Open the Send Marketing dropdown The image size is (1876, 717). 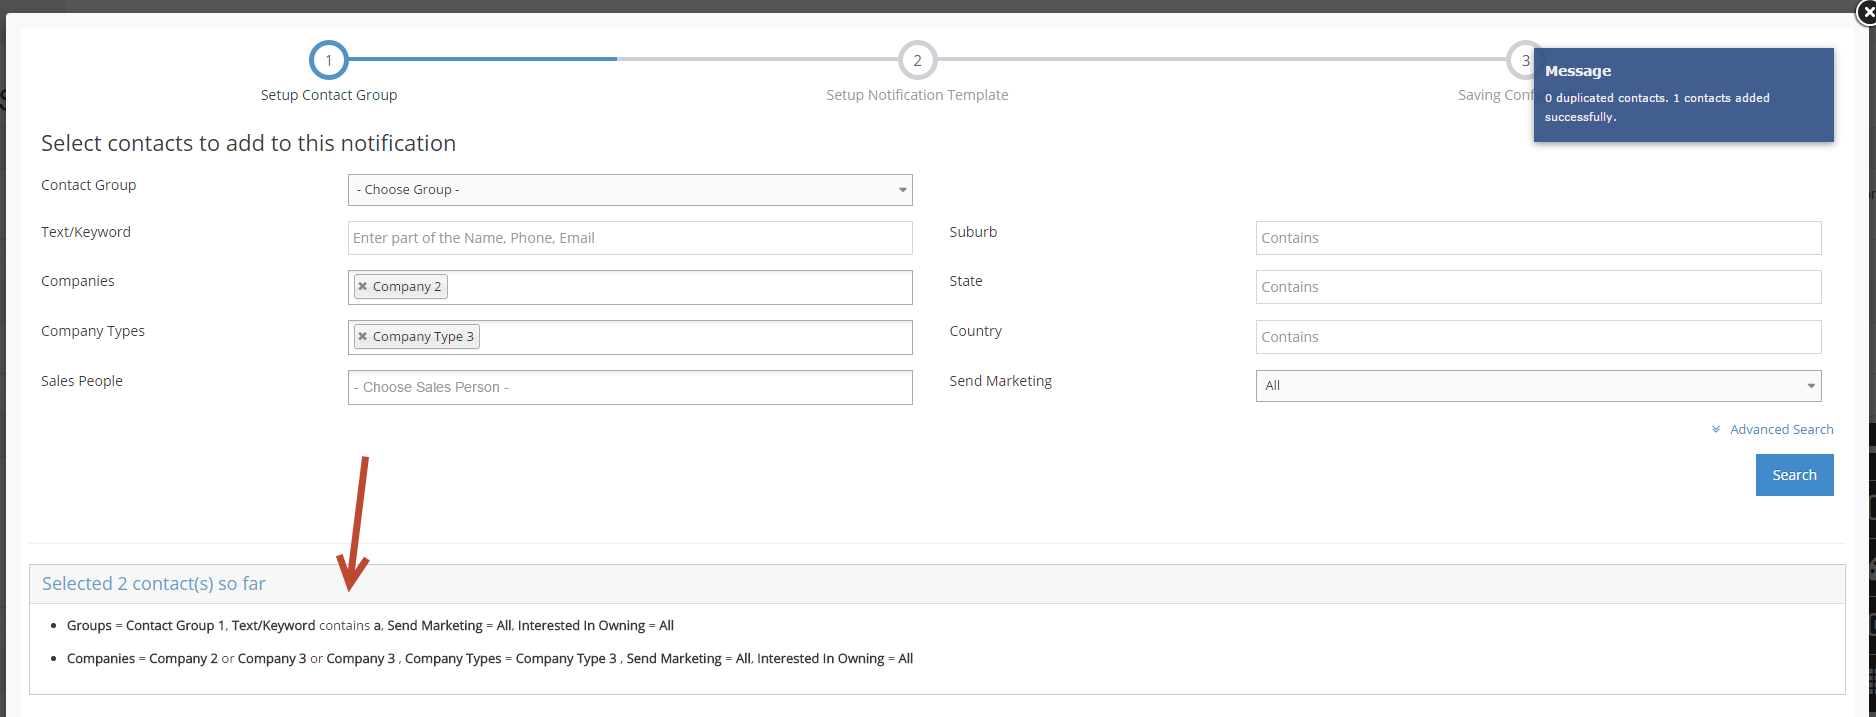pos(1537,386)
